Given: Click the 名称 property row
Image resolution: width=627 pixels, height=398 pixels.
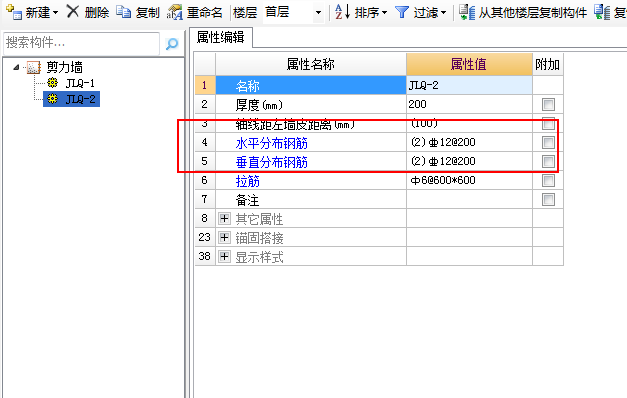Looking at the screenshot, I should coord(311,85).
